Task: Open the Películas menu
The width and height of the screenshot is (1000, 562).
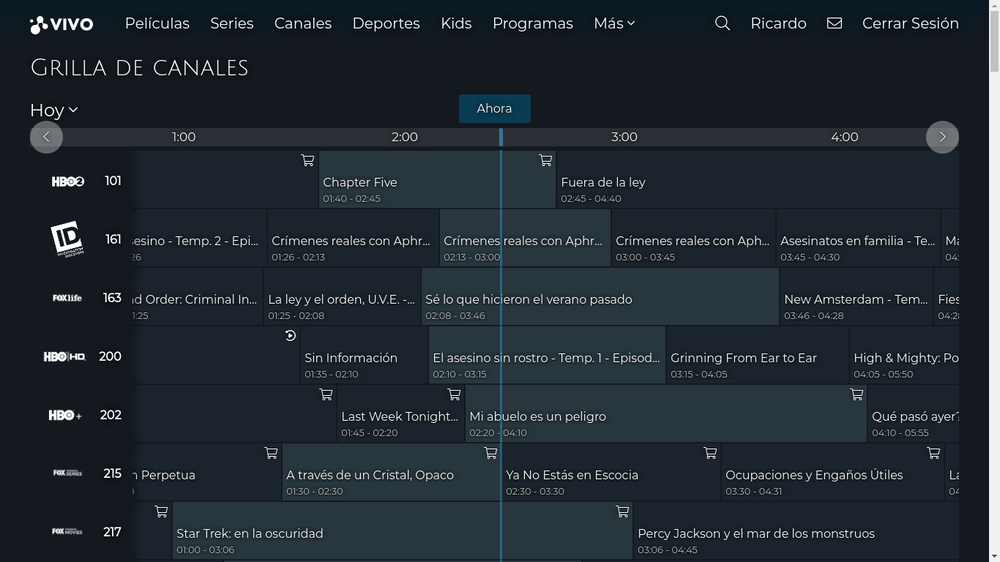Action: (x=157, y=23)
